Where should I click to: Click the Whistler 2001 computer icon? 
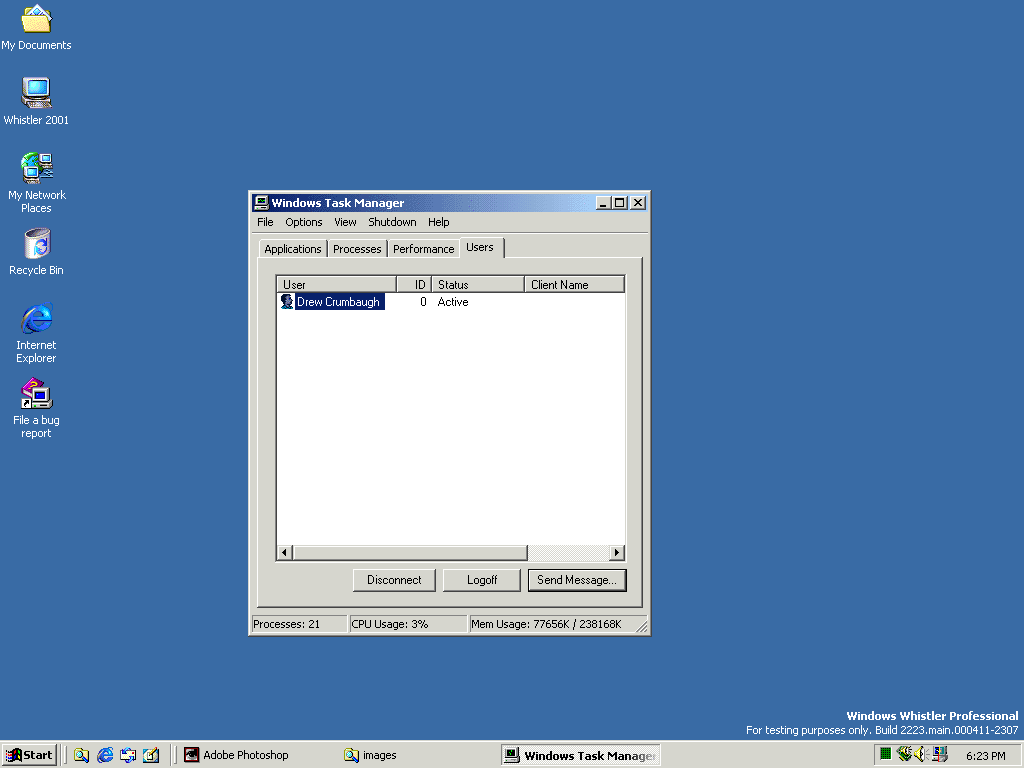(x=36, y=94)
